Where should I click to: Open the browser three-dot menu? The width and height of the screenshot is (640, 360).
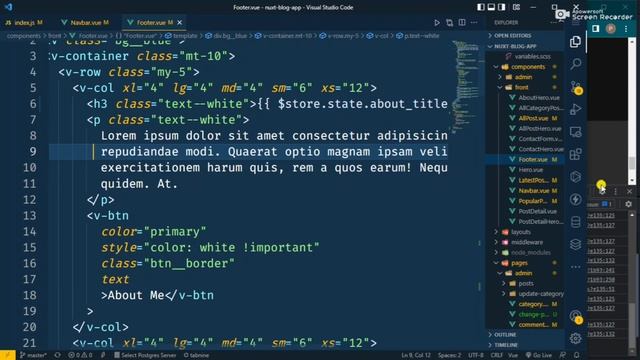(x=626, y=29)
